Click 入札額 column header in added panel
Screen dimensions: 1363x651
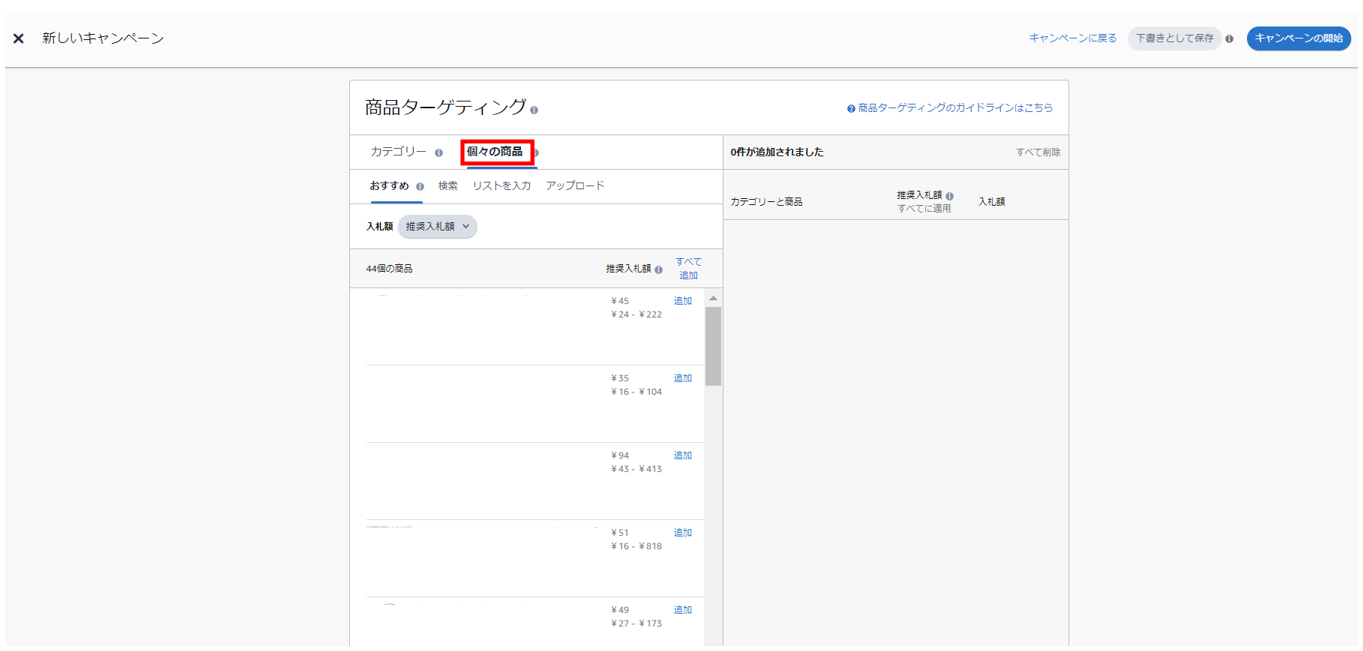(x=992, y=202)
